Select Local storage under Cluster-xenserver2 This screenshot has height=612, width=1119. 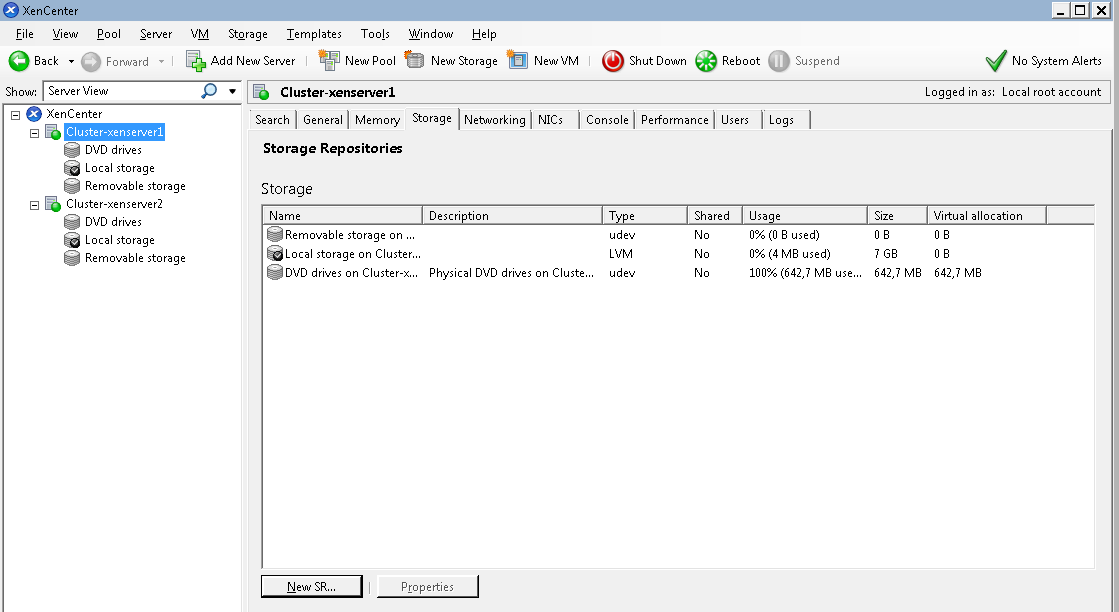coord(119,240)
